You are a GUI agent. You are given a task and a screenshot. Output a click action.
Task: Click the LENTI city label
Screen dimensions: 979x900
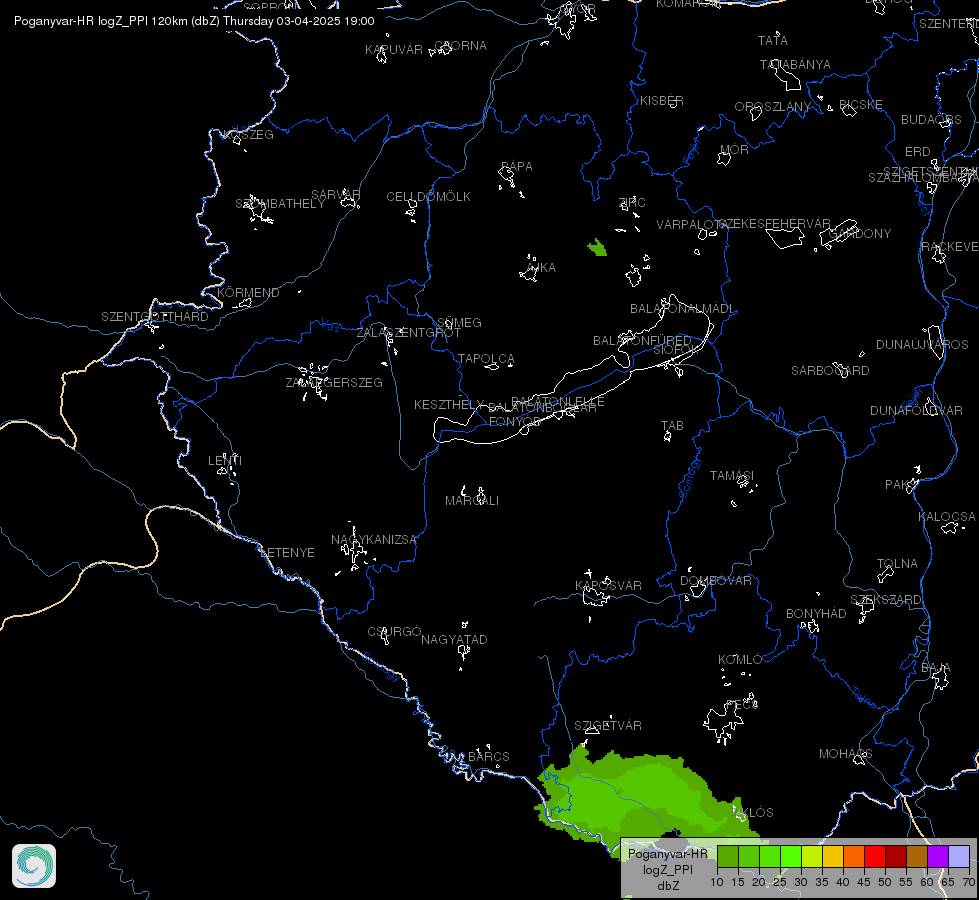pos(225,460)
